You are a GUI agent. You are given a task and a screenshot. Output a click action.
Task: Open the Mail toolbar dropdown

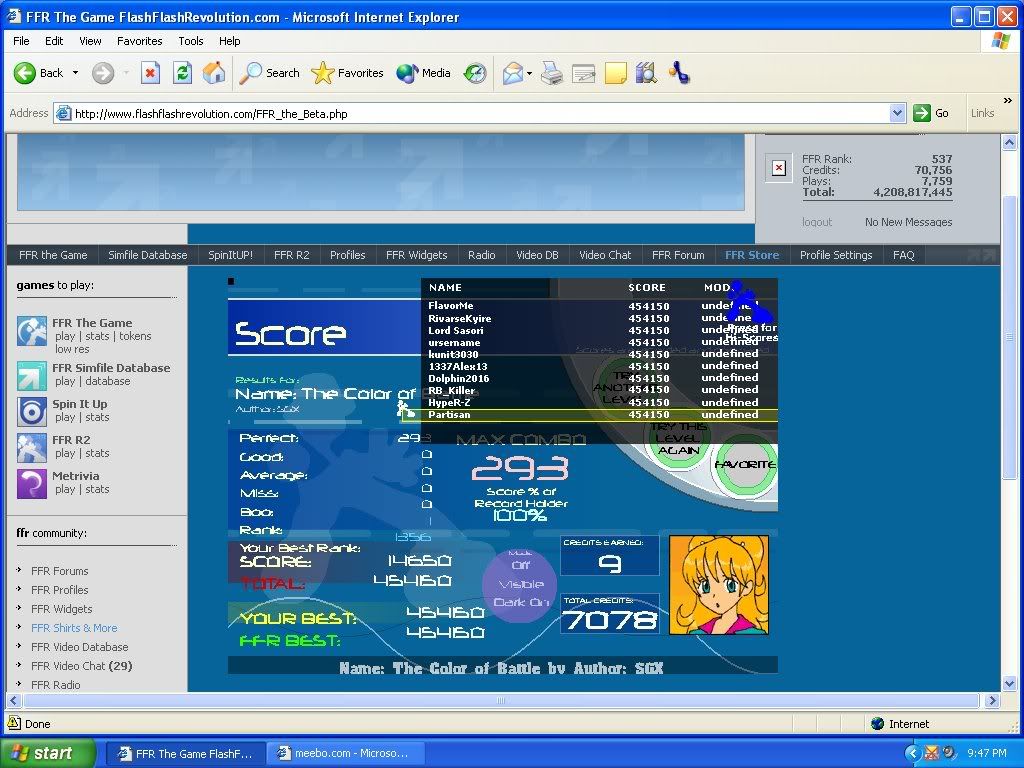(x=517, y=73)
